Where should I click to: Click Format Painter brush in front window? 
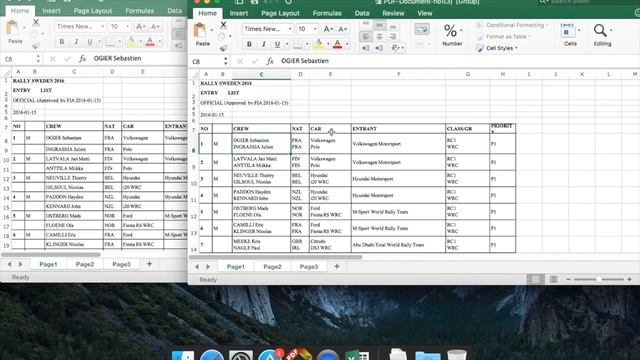(223, 48)
